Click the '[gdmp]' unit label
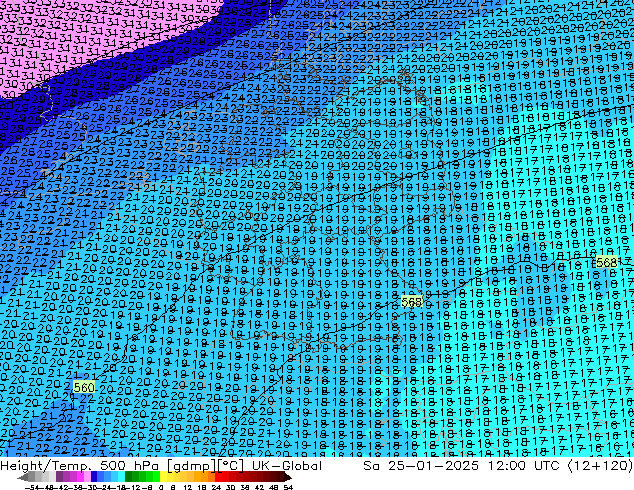 point(192,466)
